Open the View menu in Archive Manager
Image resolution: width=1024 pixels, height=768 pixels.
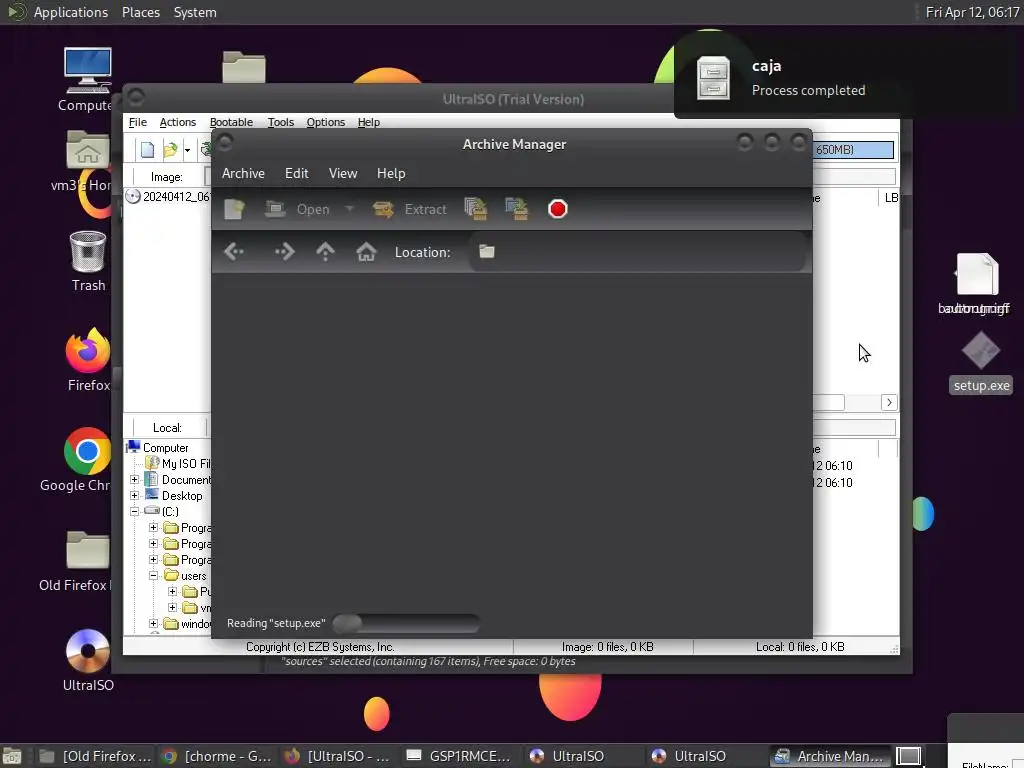(343, 173)
